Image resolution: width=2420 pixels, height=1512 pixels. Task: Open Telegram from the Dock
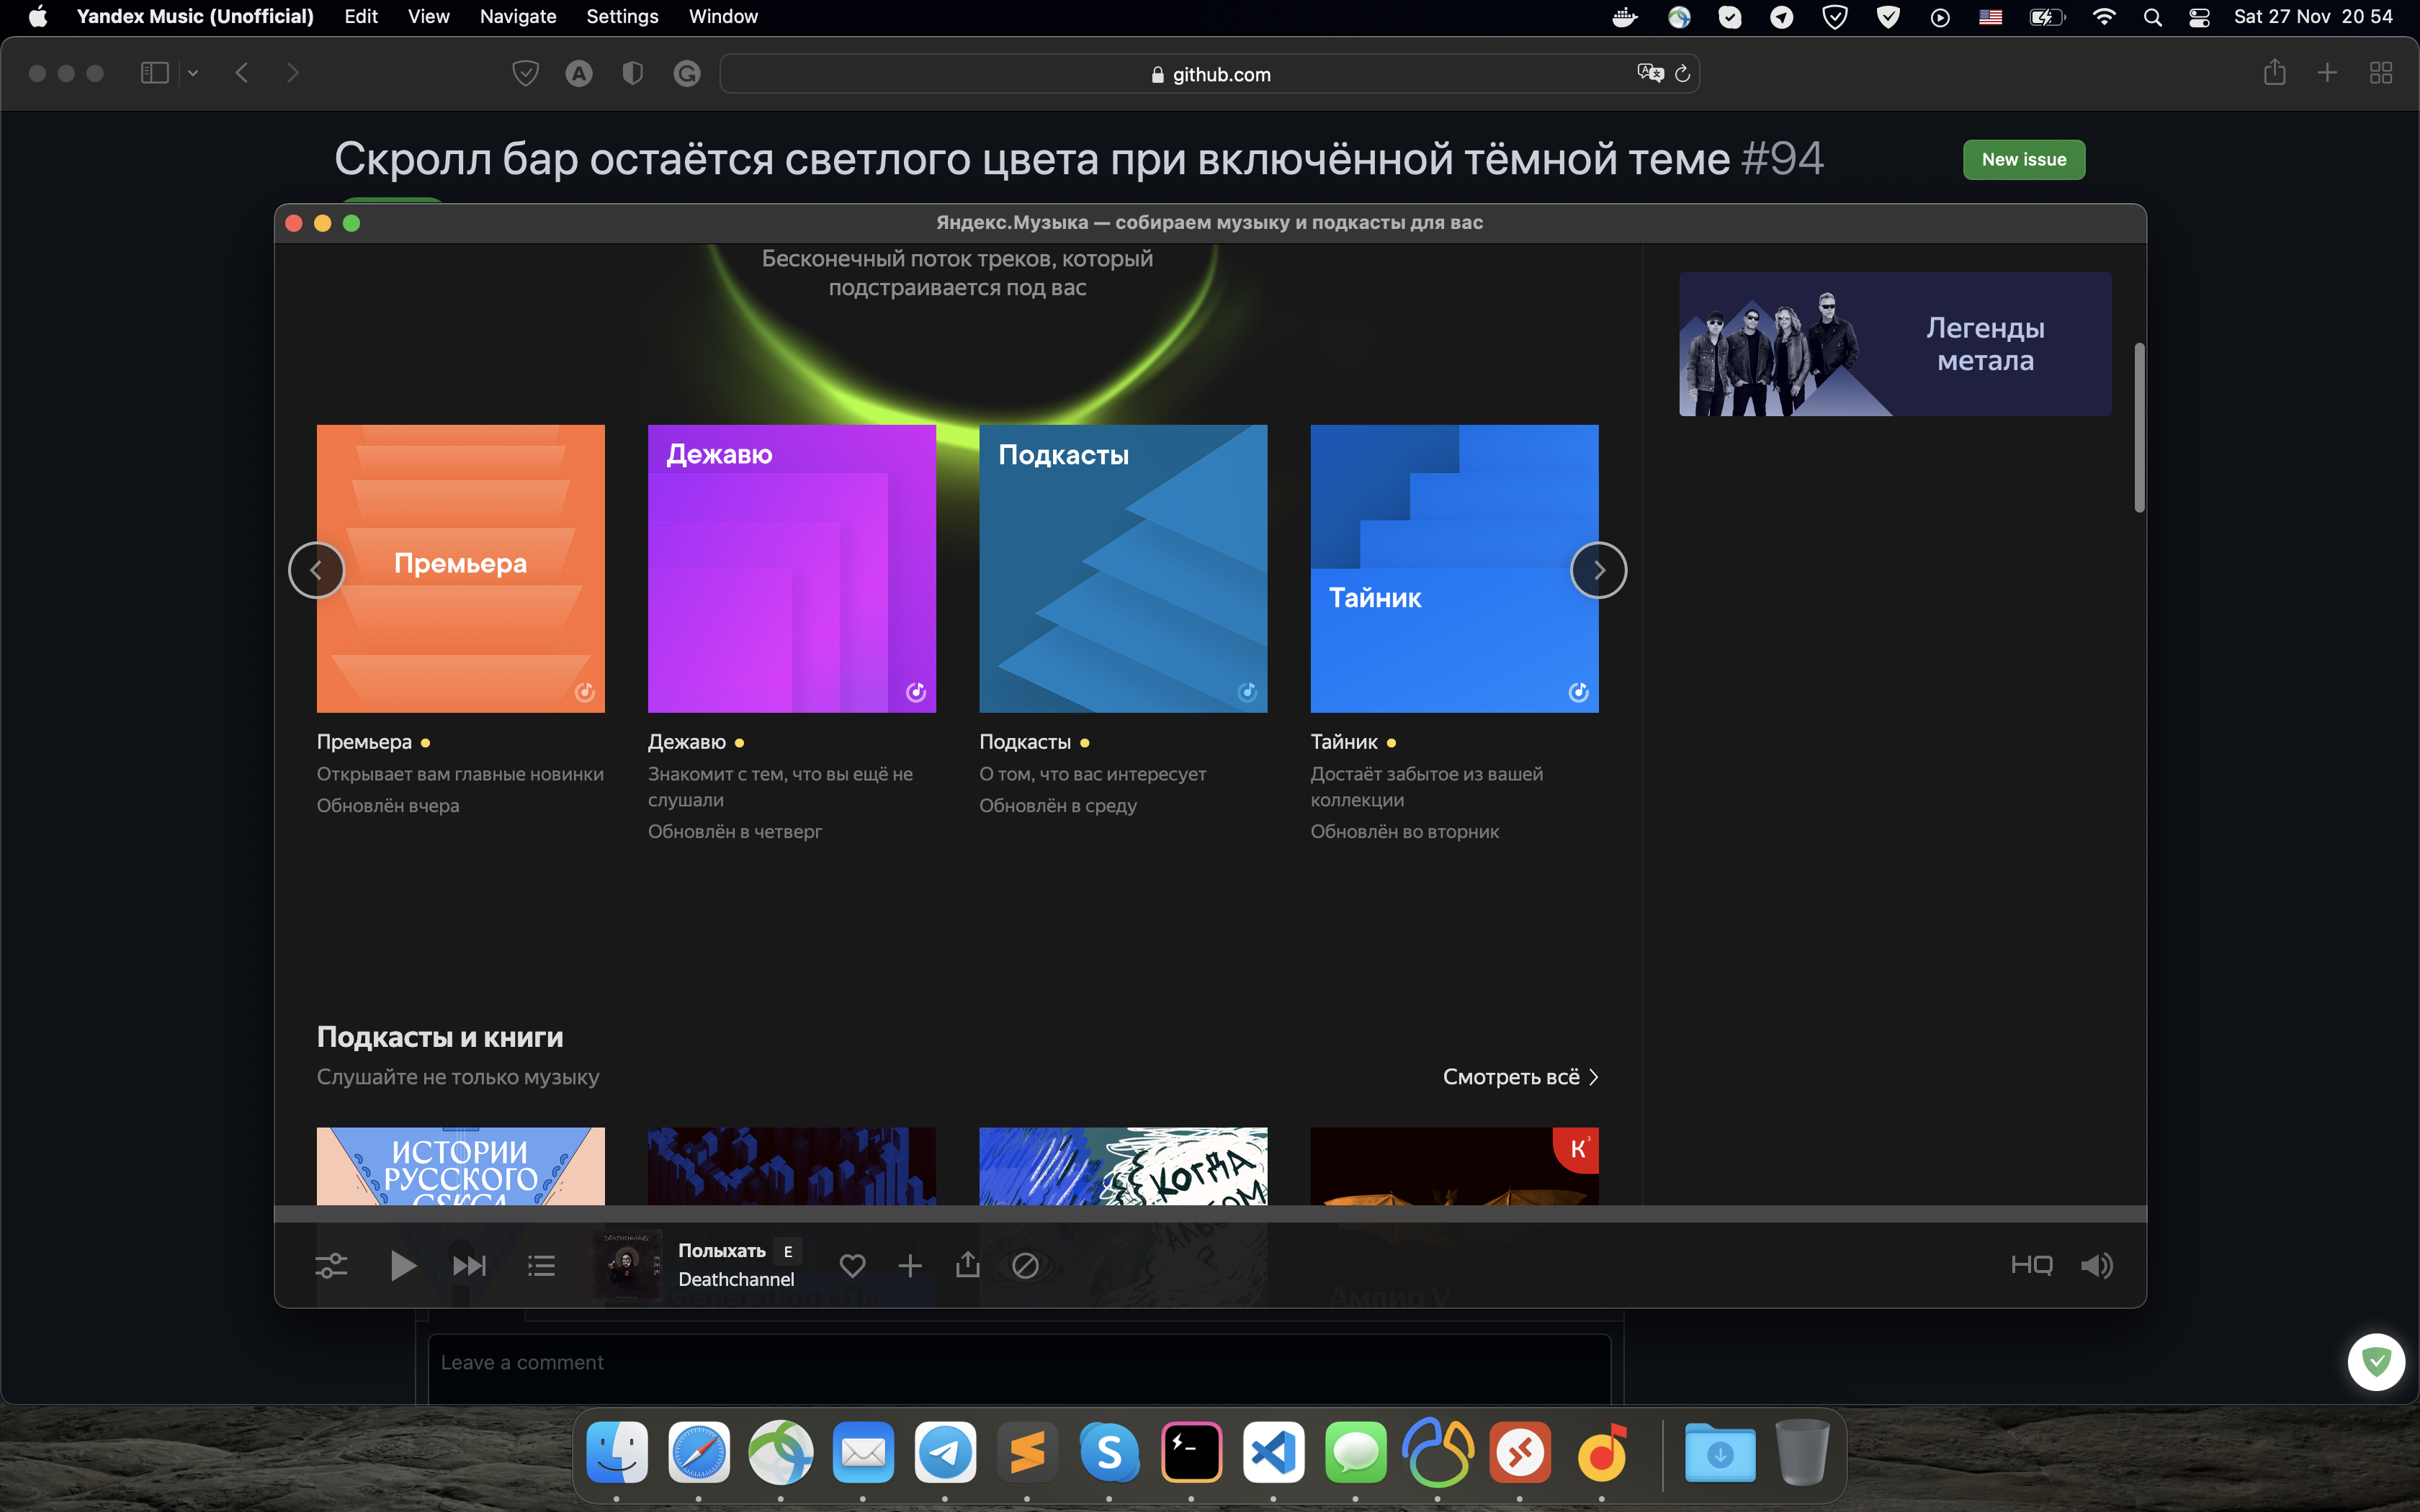tap(945, 1452)
